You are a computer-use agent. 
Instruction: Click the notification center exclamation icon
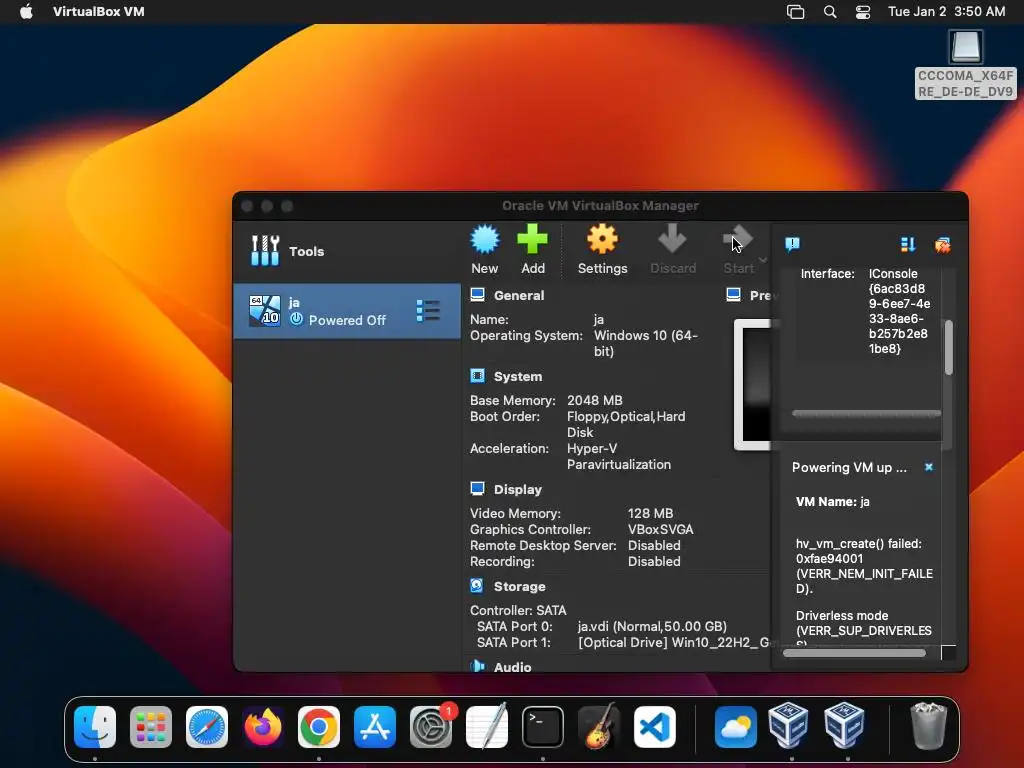(792, 244)
